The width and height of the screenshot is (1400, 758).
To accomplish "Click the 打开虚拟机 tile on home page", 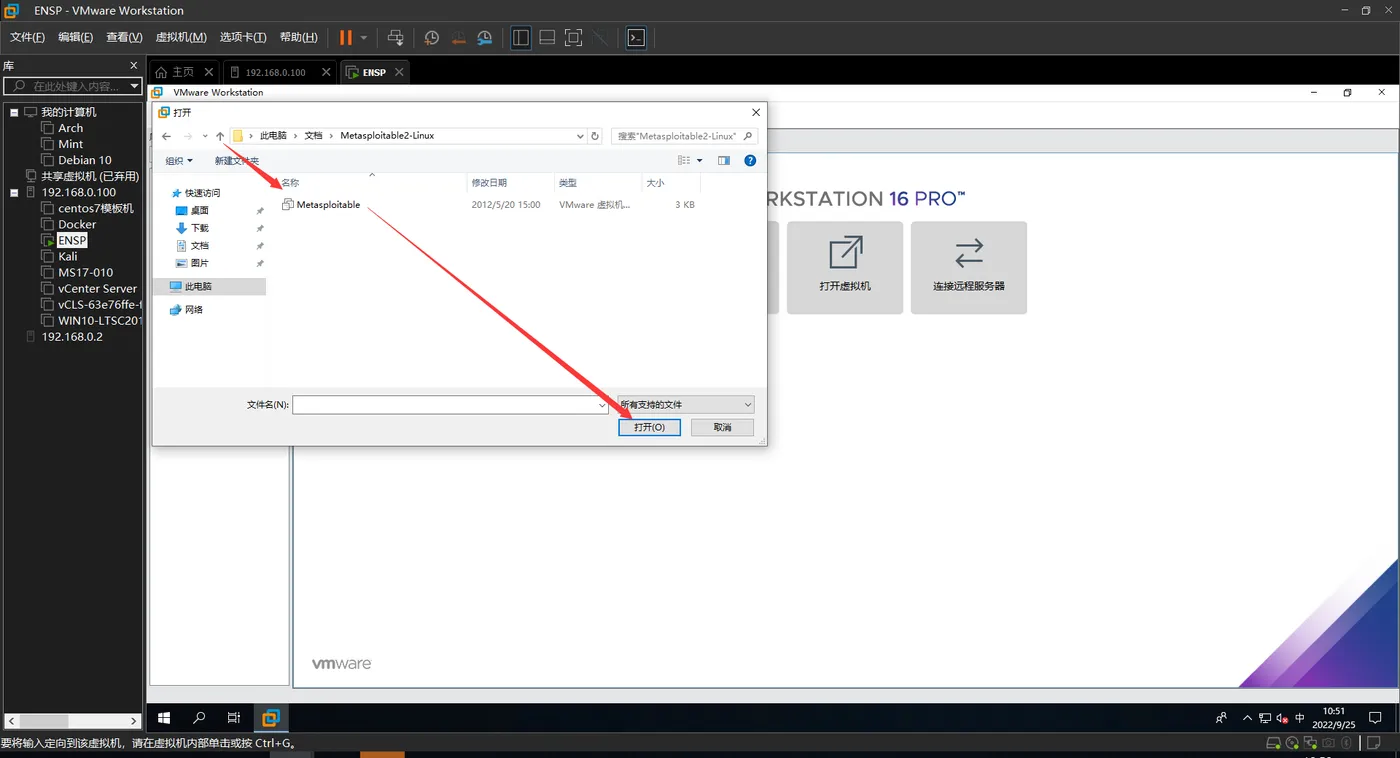I will pyautogui.click(x=845, y=267).
